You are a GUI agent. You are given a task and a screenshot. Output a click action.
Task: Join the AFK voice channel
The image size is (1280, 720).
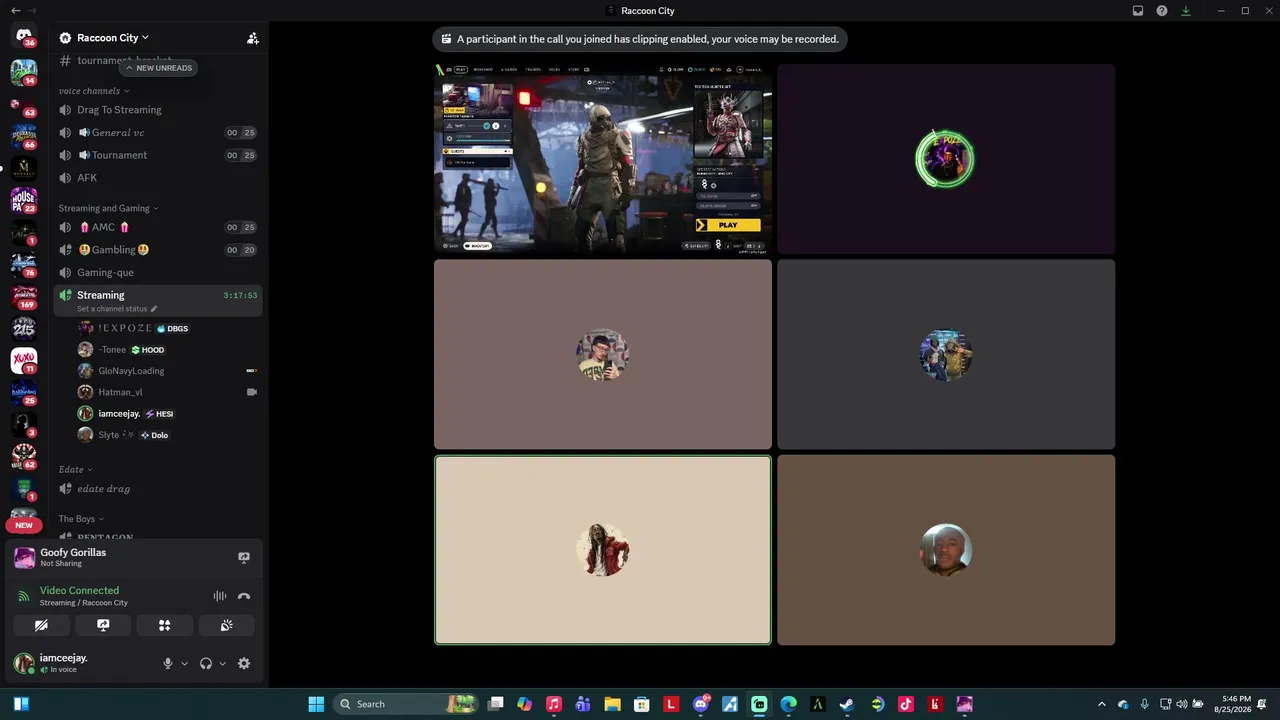[x=158, y=178]
